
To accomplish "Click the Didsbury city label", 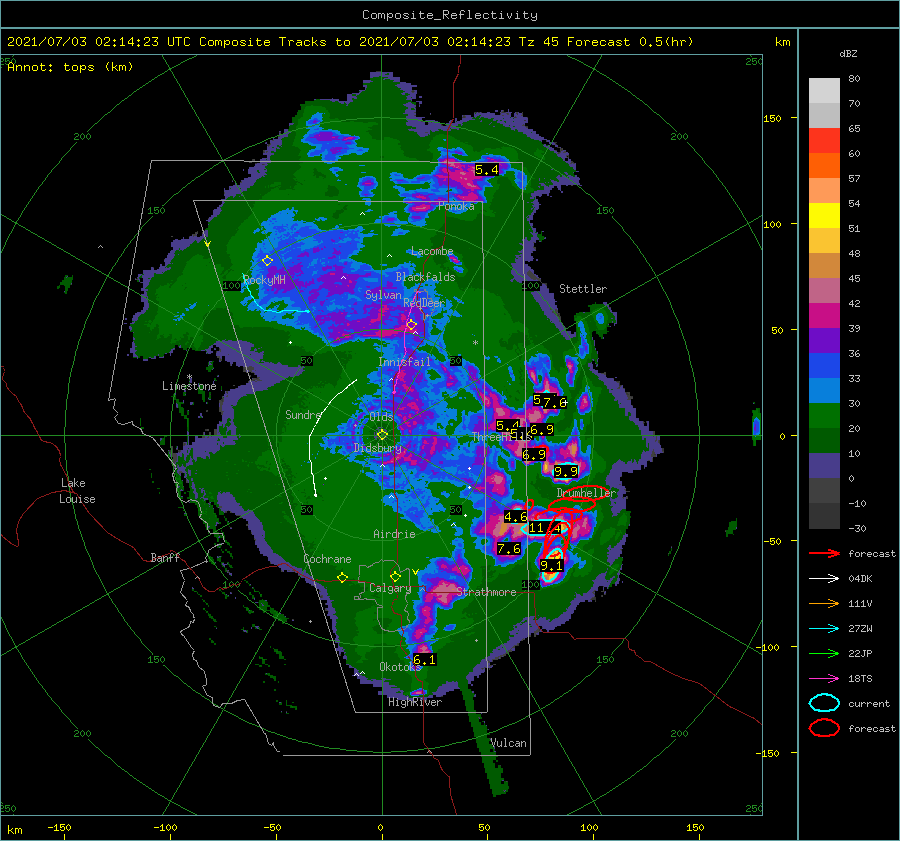I will (x=377, y=448).
